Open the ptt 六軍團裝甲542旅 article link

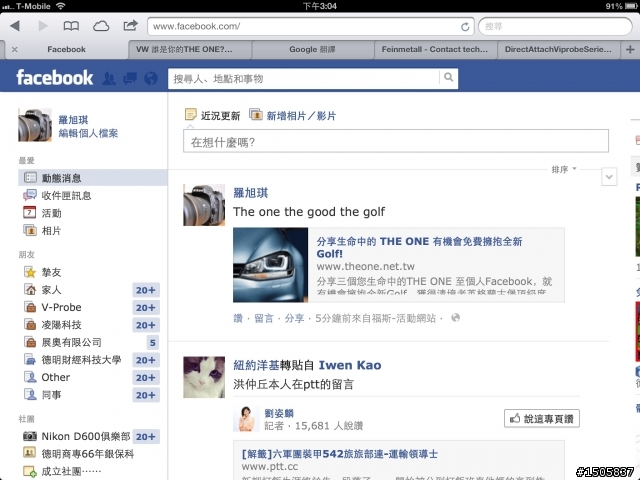point(340,454)
